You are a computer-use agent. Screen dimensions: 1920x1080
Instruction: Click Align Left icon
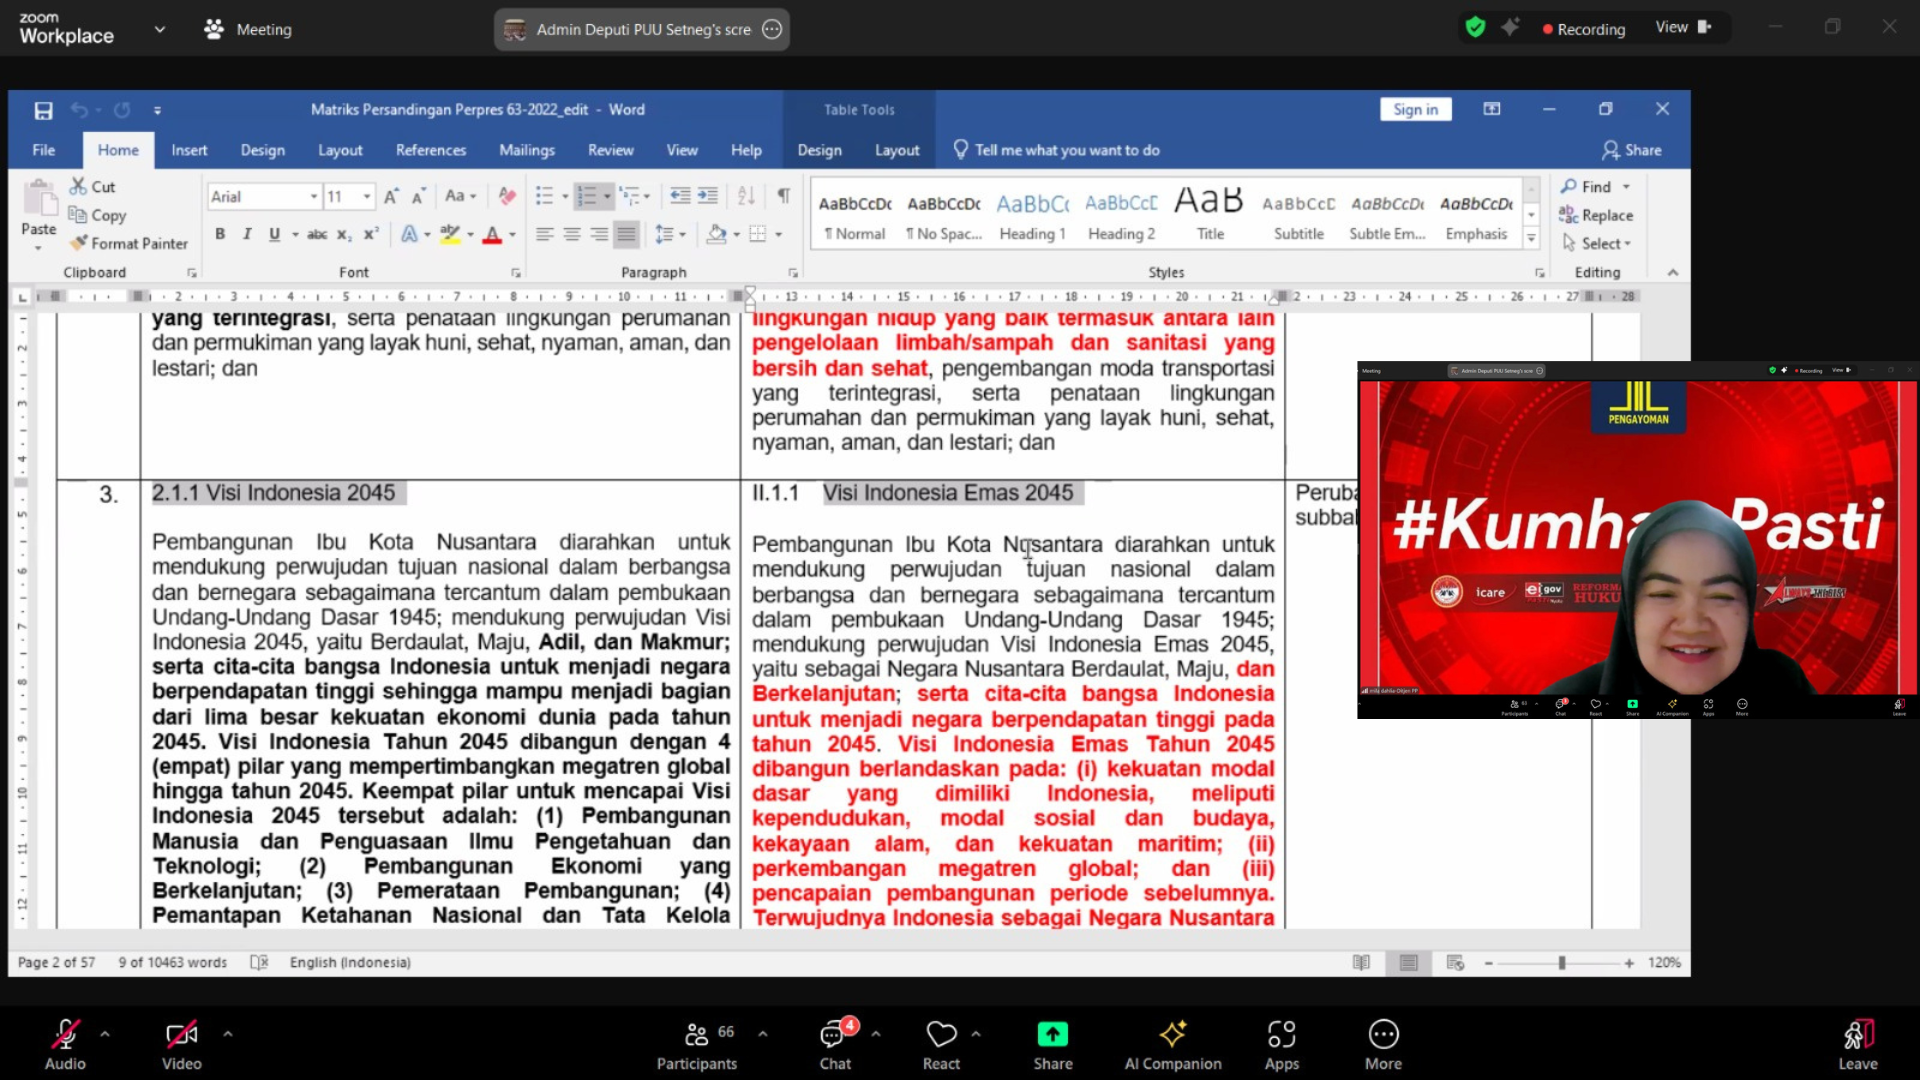[545, 234]
